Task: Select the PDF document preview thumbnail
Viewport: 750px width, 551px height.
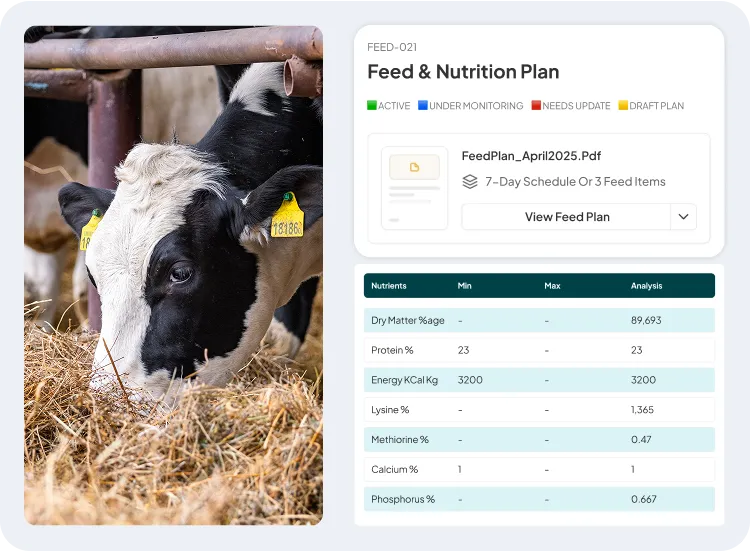Action: tap(414, 188)
